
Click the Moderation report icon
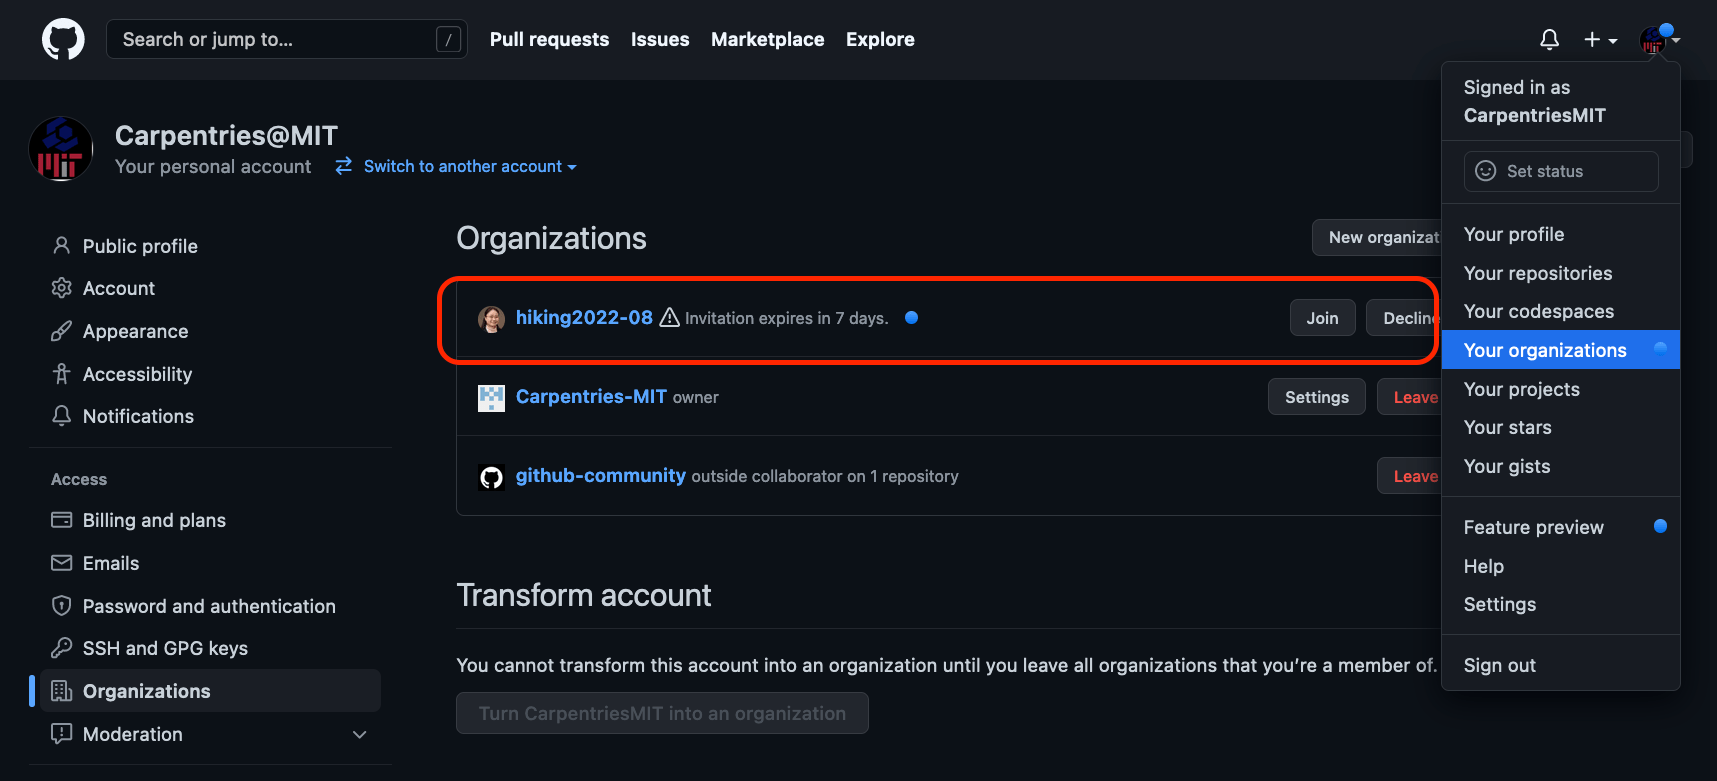click(x=61, y=733)
